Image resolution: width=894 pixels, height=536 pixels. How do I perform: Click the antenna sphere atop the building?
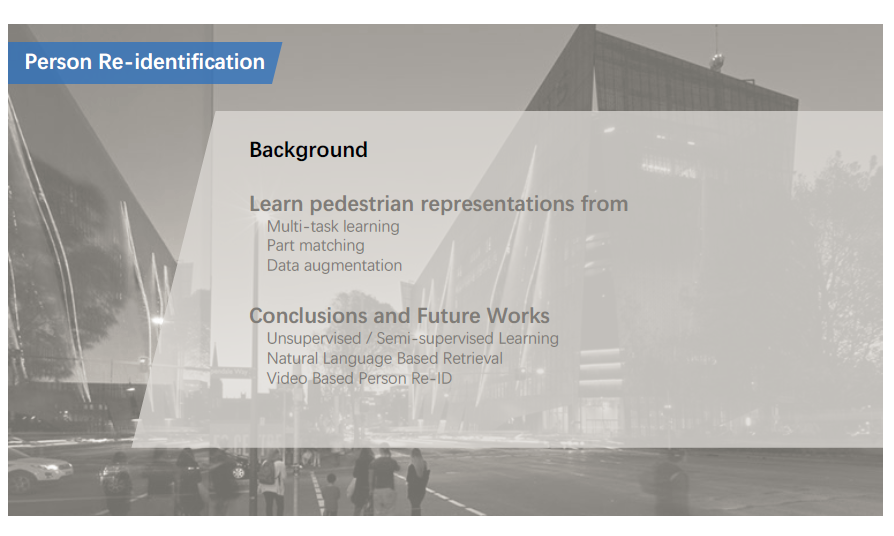point(716,59)
